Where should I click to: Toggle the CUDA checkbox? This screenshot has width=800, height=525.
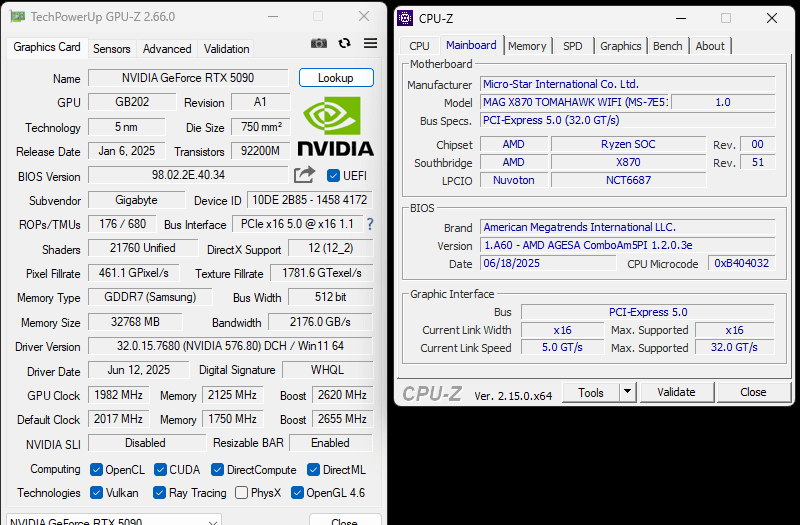click(160, 469)
